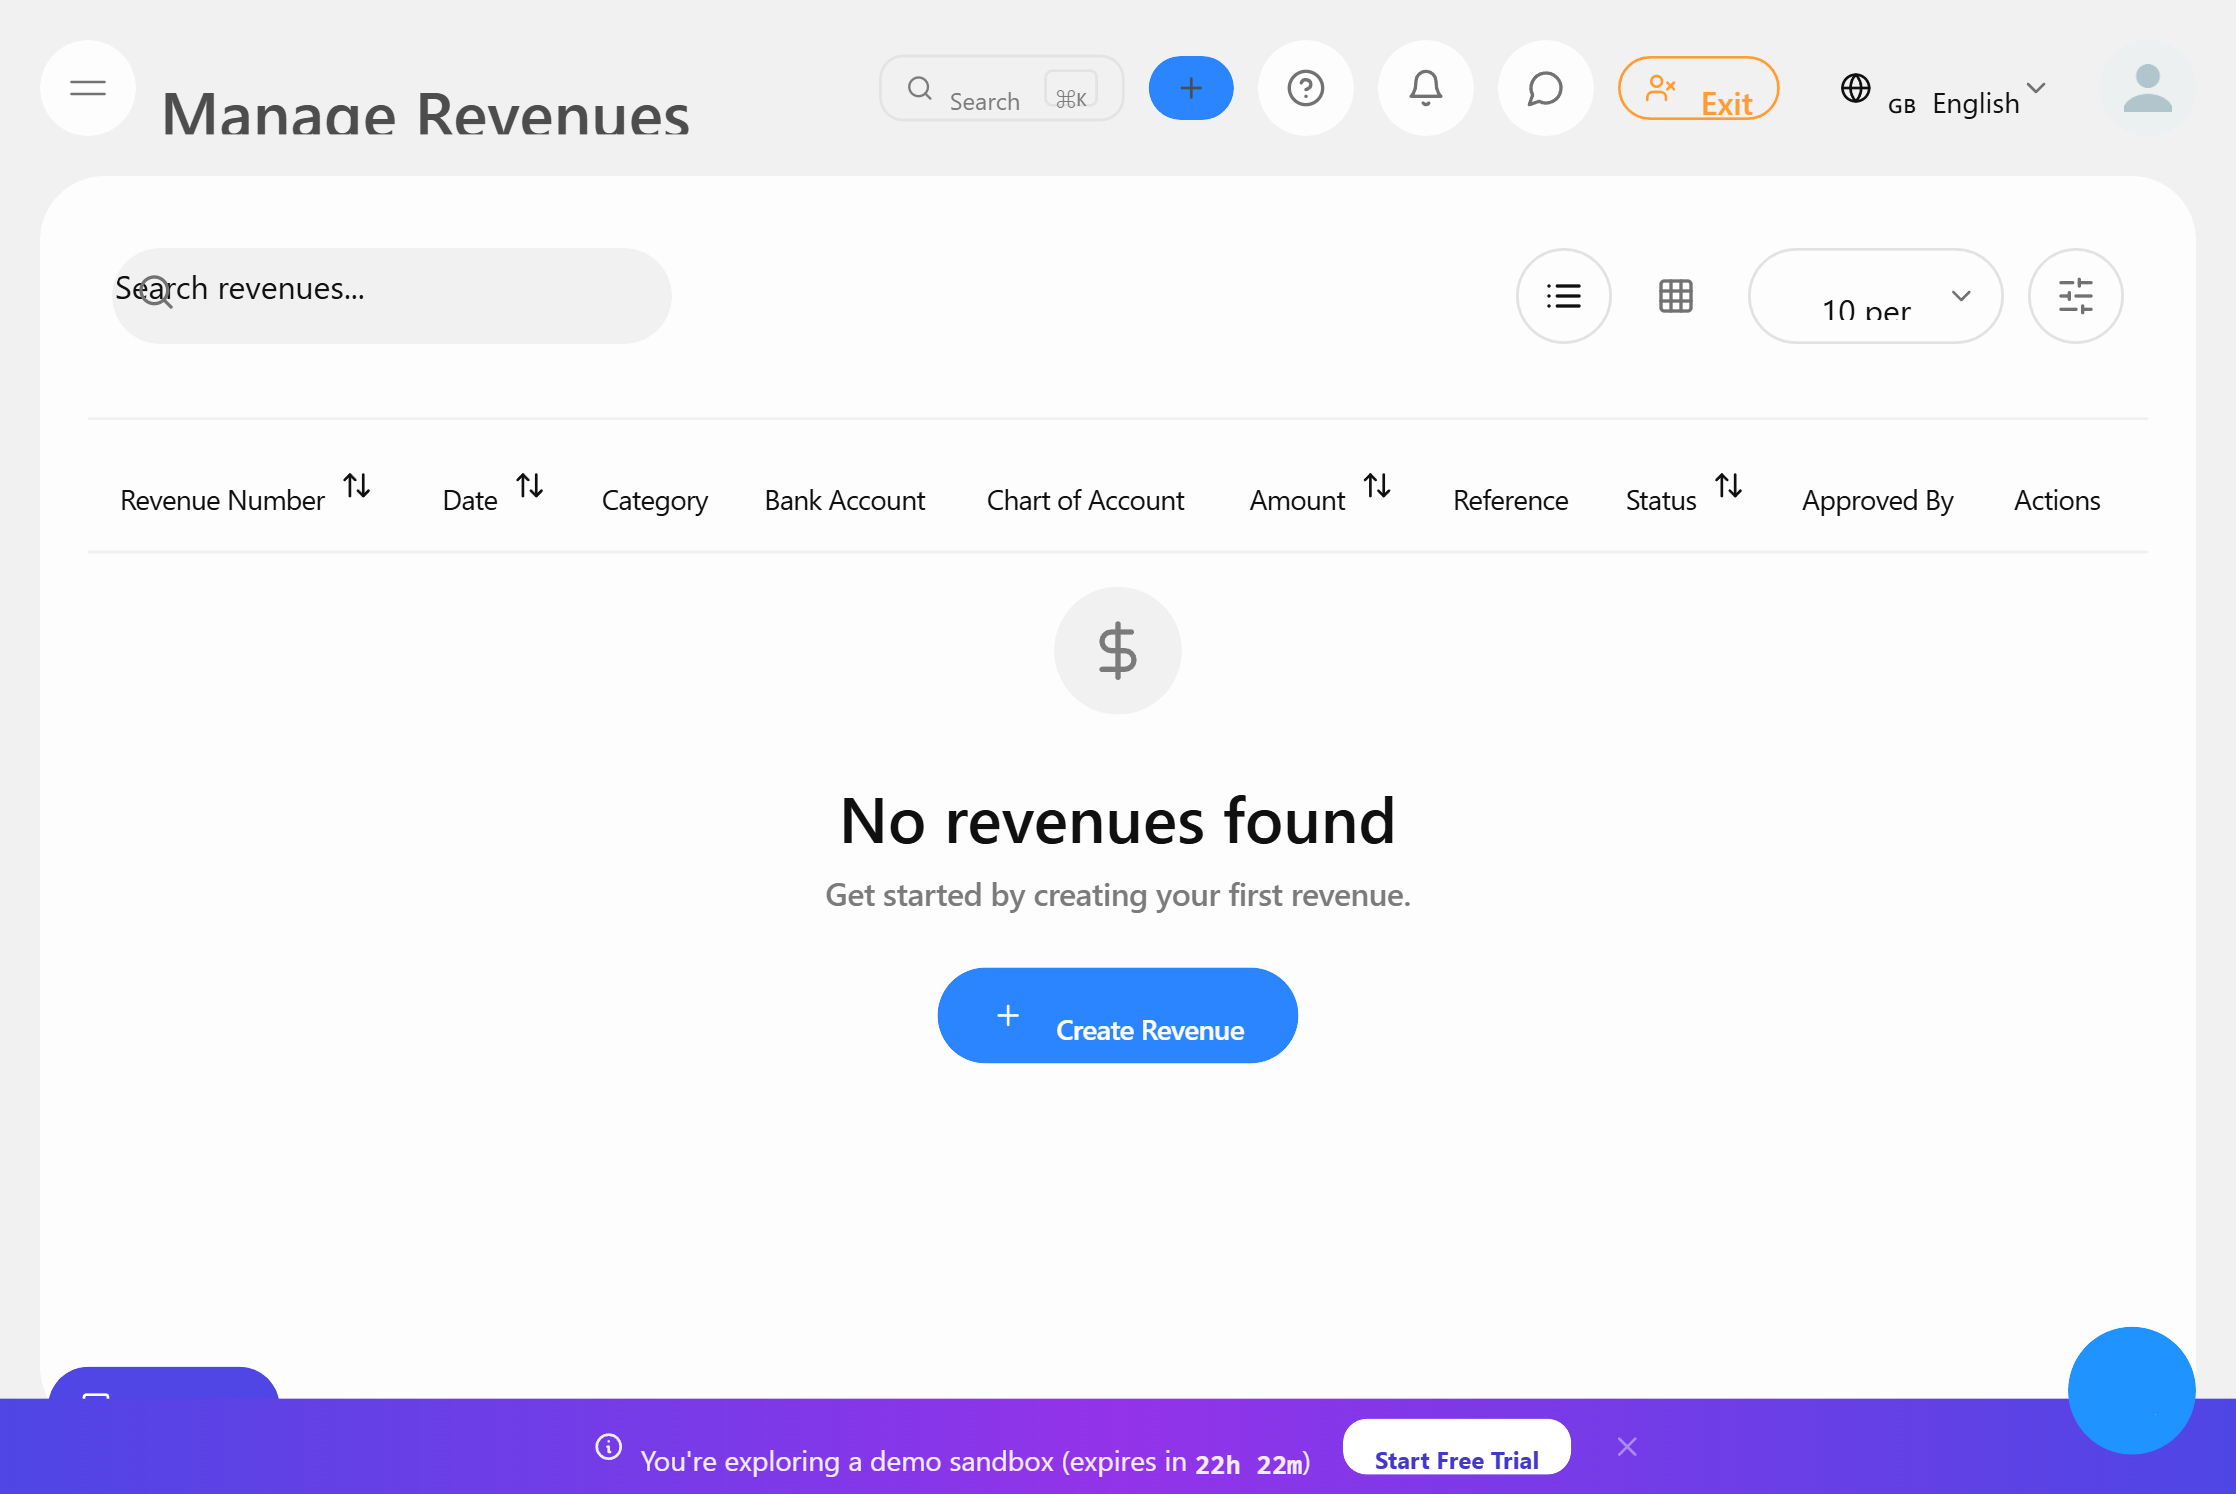
Task: Open the chat message icon in header
Action: coord(1544,88)
